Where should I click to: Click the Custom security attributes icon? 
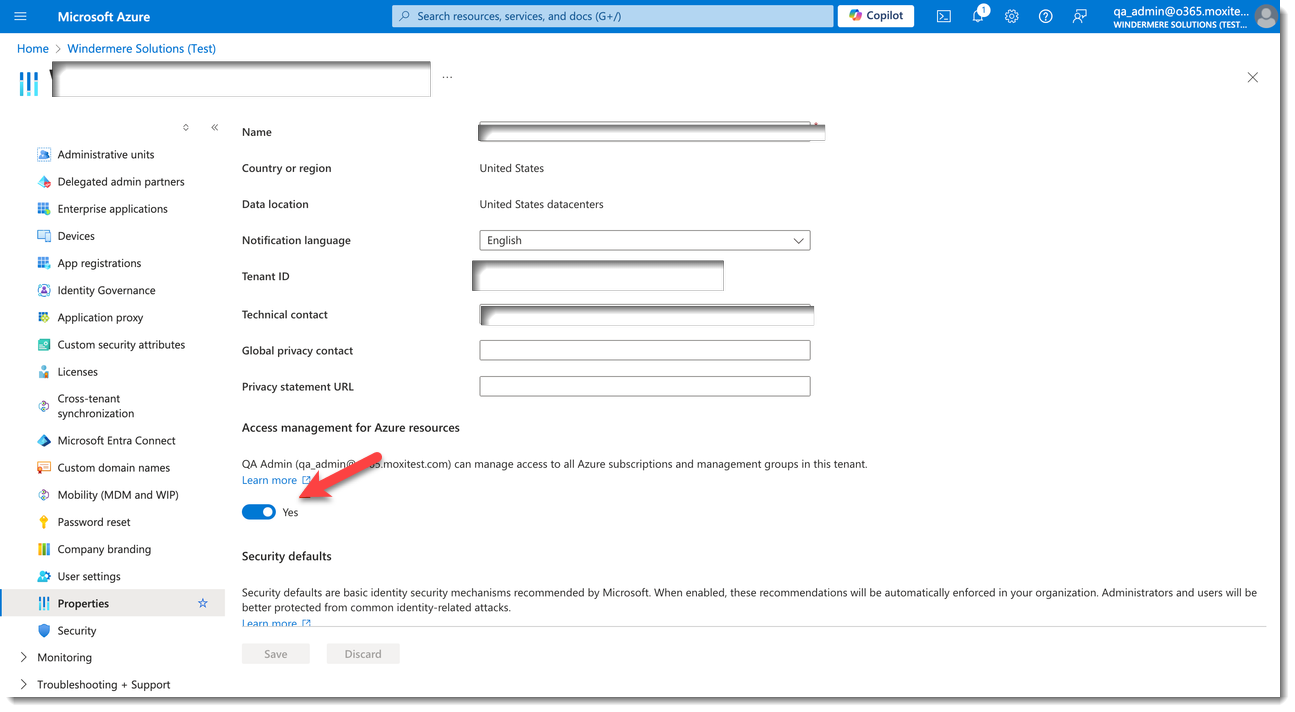coord(44,344)
